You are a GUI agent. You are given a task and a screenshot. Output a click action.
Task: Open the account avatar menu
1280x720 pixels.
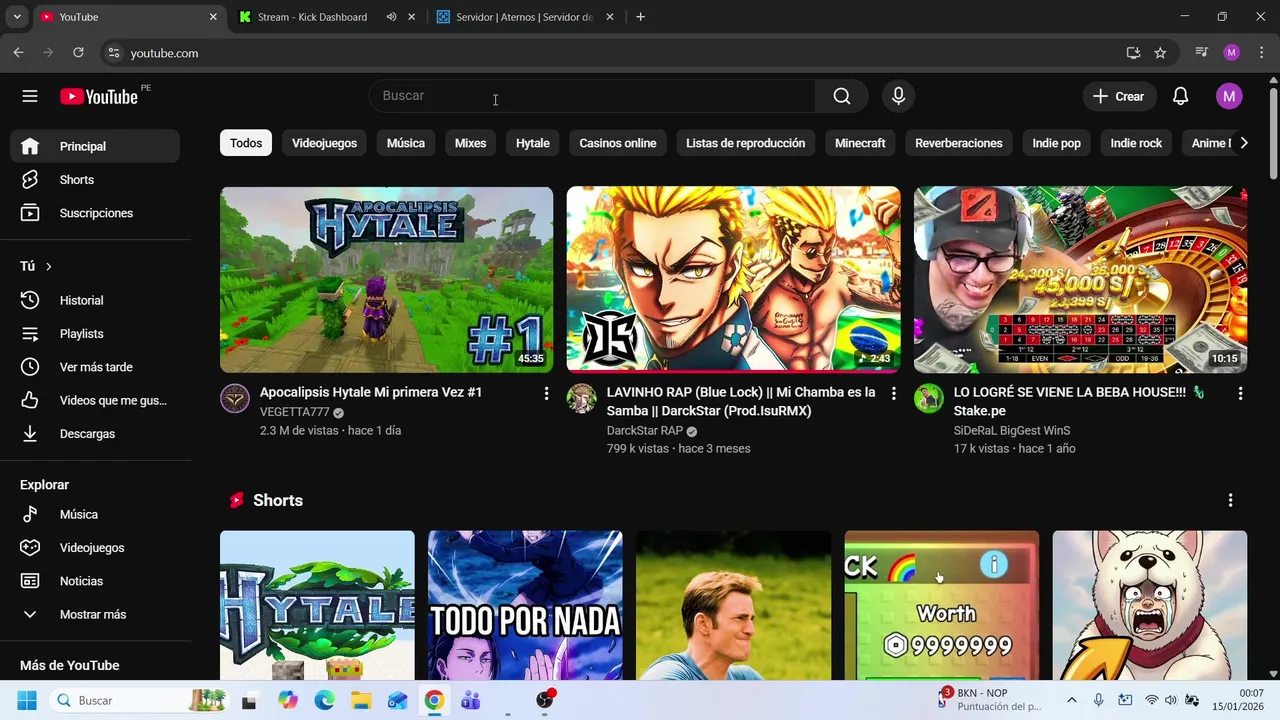1229,96
